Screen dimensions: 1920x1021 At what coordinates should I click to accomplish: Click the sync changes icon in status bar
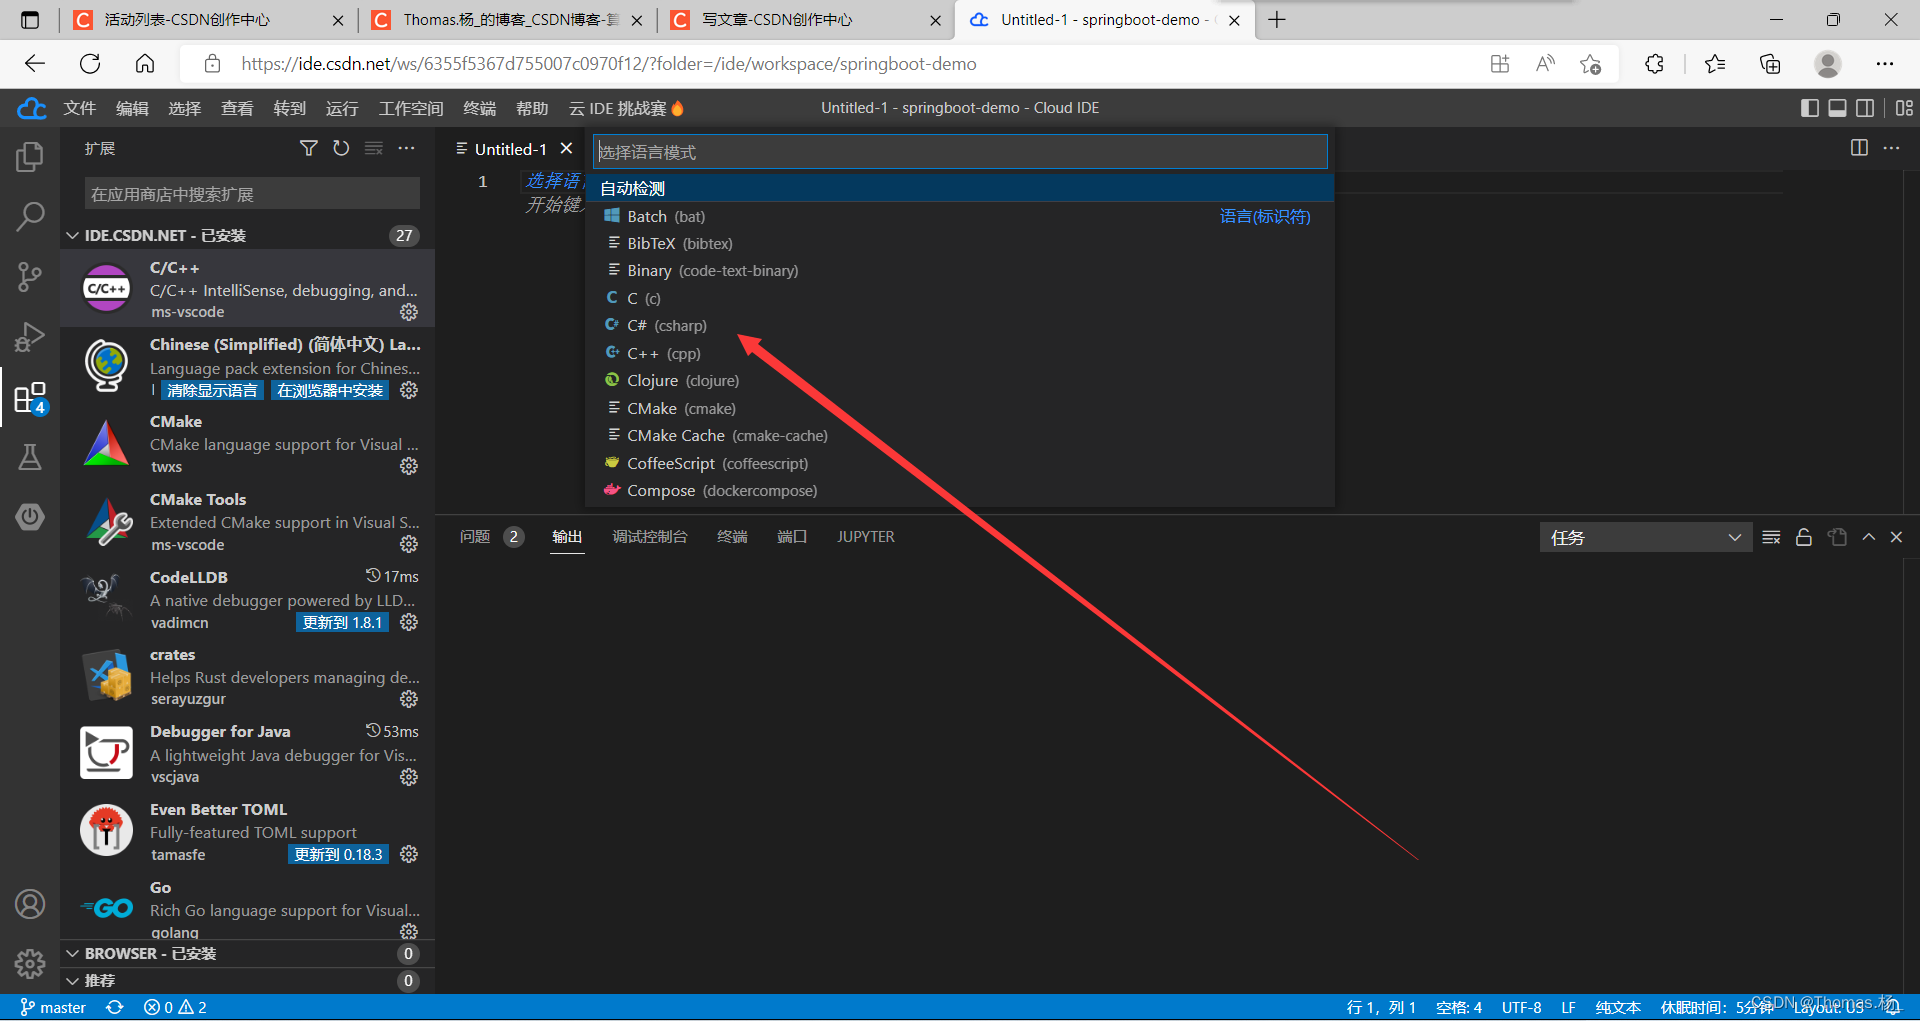click(x=115, y=1007)
